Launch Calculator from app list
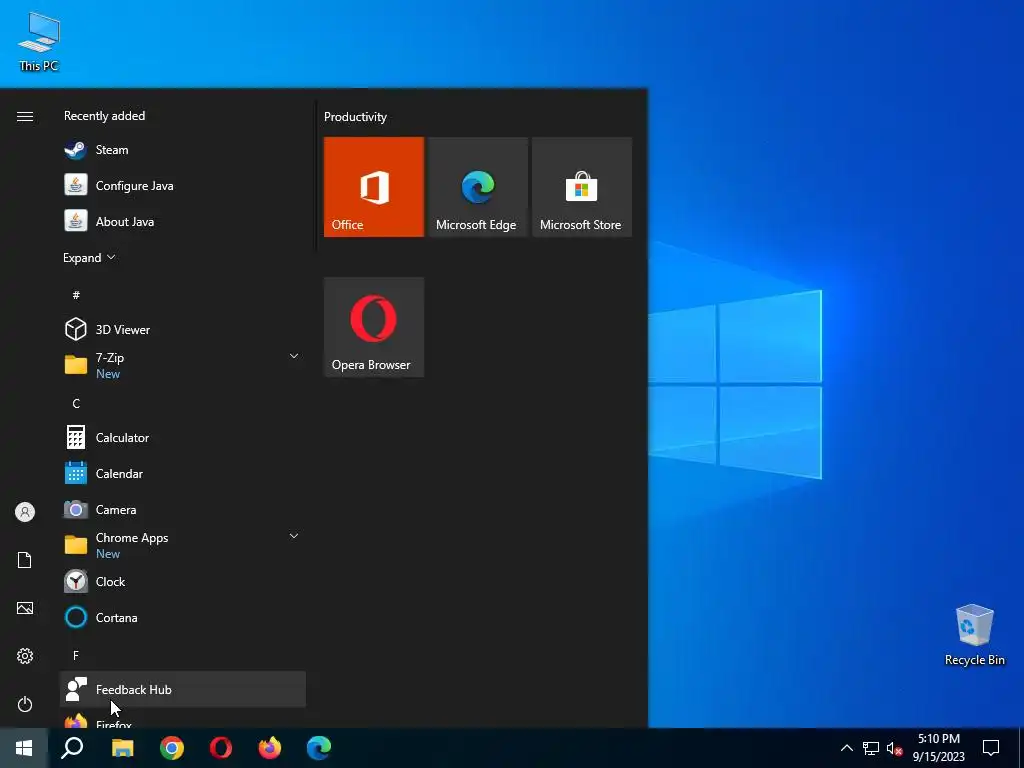 click(183, 438)
